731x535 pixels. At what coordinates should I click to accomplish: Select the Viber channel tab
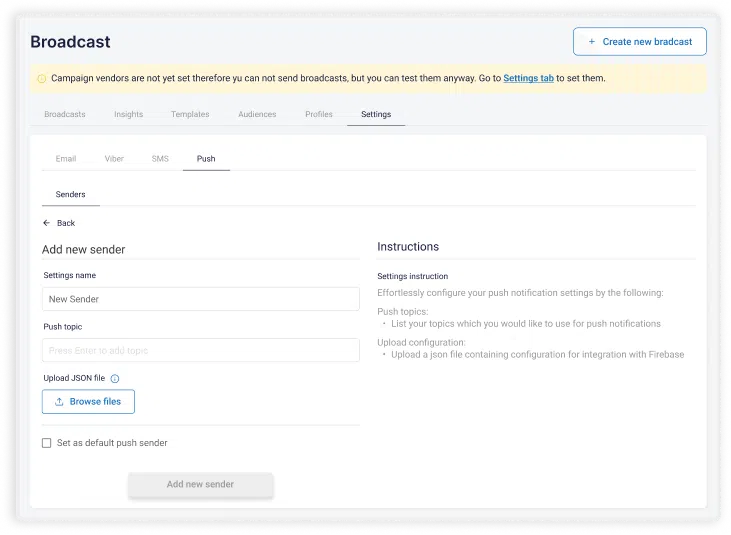[114, 159]
